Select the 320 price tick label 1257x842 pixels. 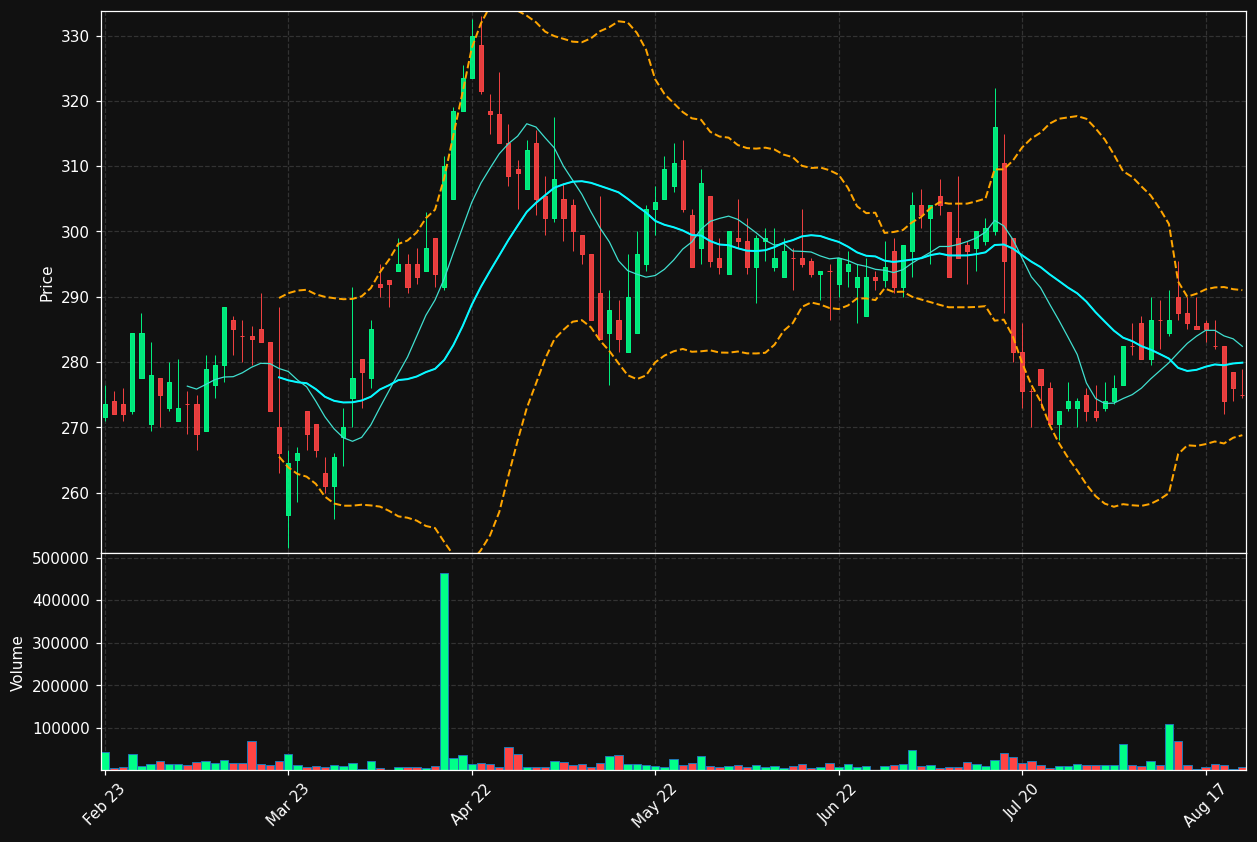click(75, 102)
